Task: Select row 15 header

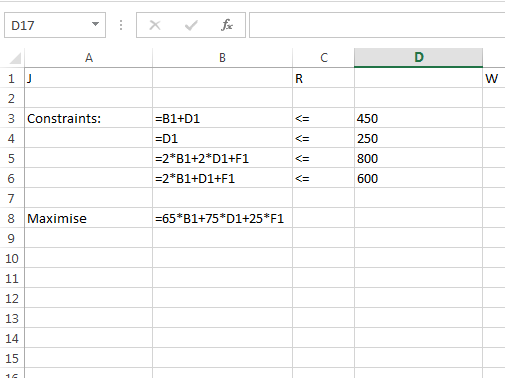Action: [x=12, y=359]
